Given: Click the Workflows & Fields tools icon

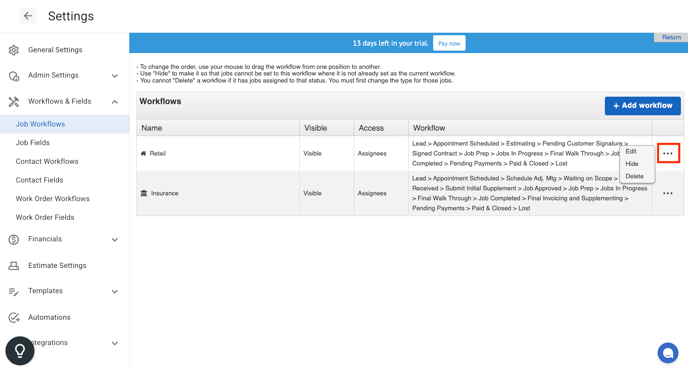Looking at the screenshot, I should [x=14, y=102].
